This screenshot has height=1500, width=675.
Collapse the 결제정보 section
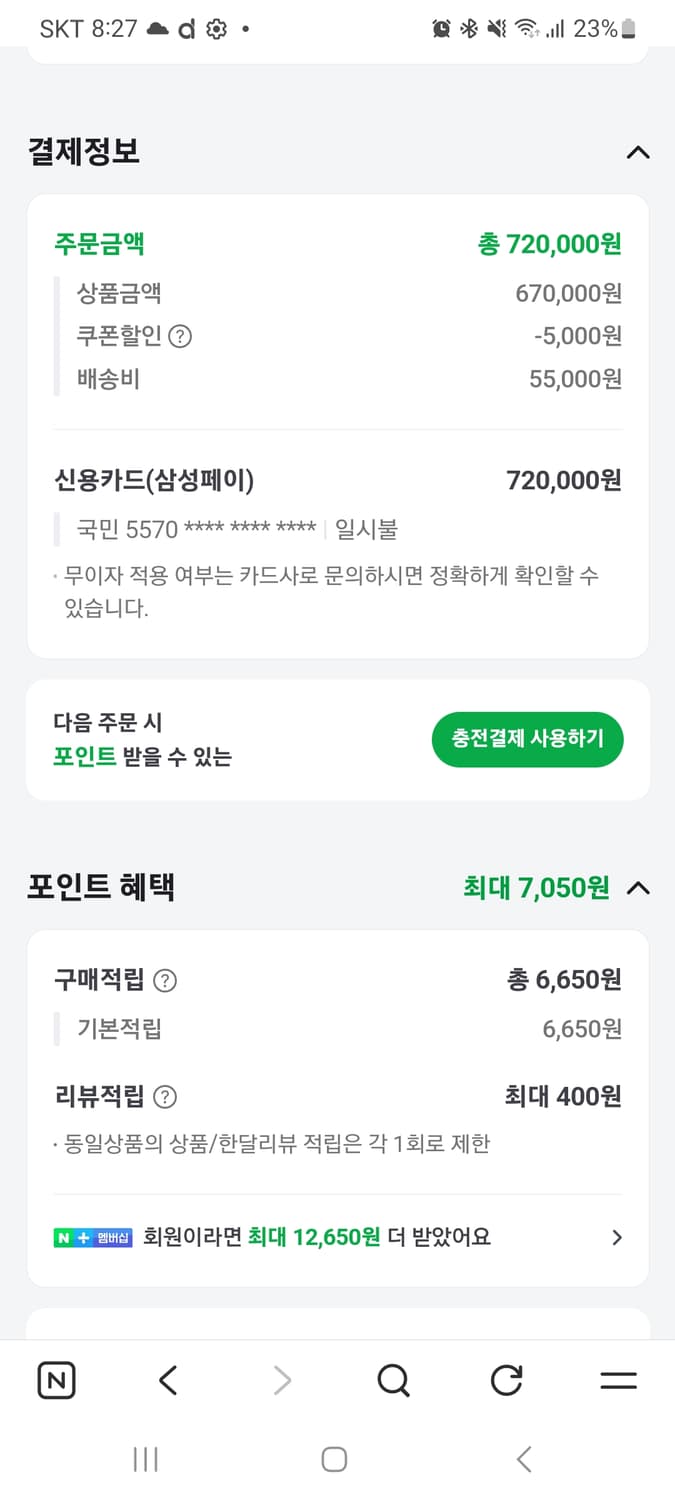click(x=638, y=152)
